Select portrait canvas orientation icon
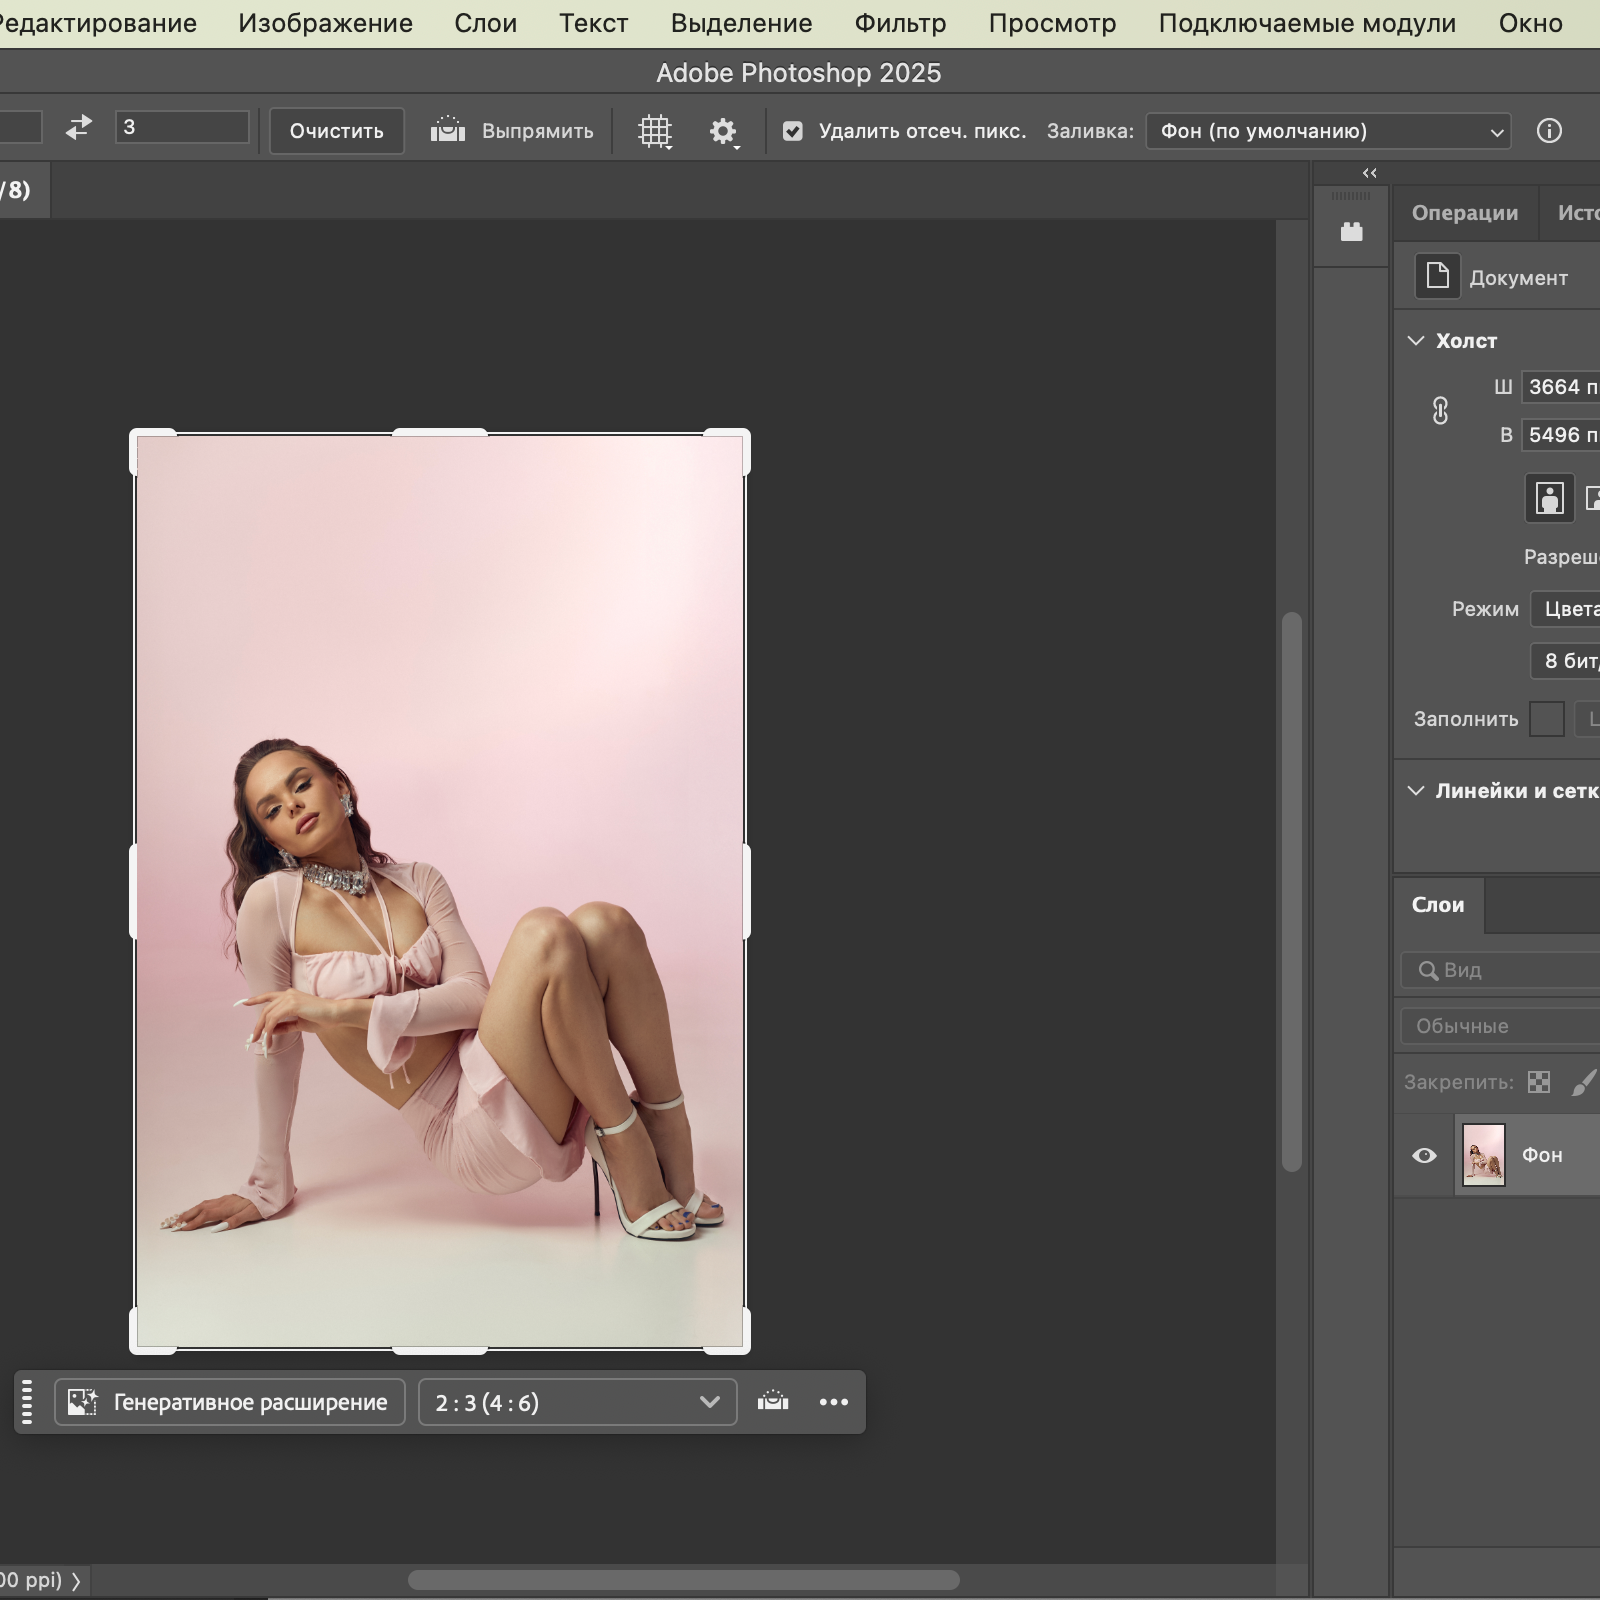Viewport: 1600px width, 1600px height. pos(1549,498)
